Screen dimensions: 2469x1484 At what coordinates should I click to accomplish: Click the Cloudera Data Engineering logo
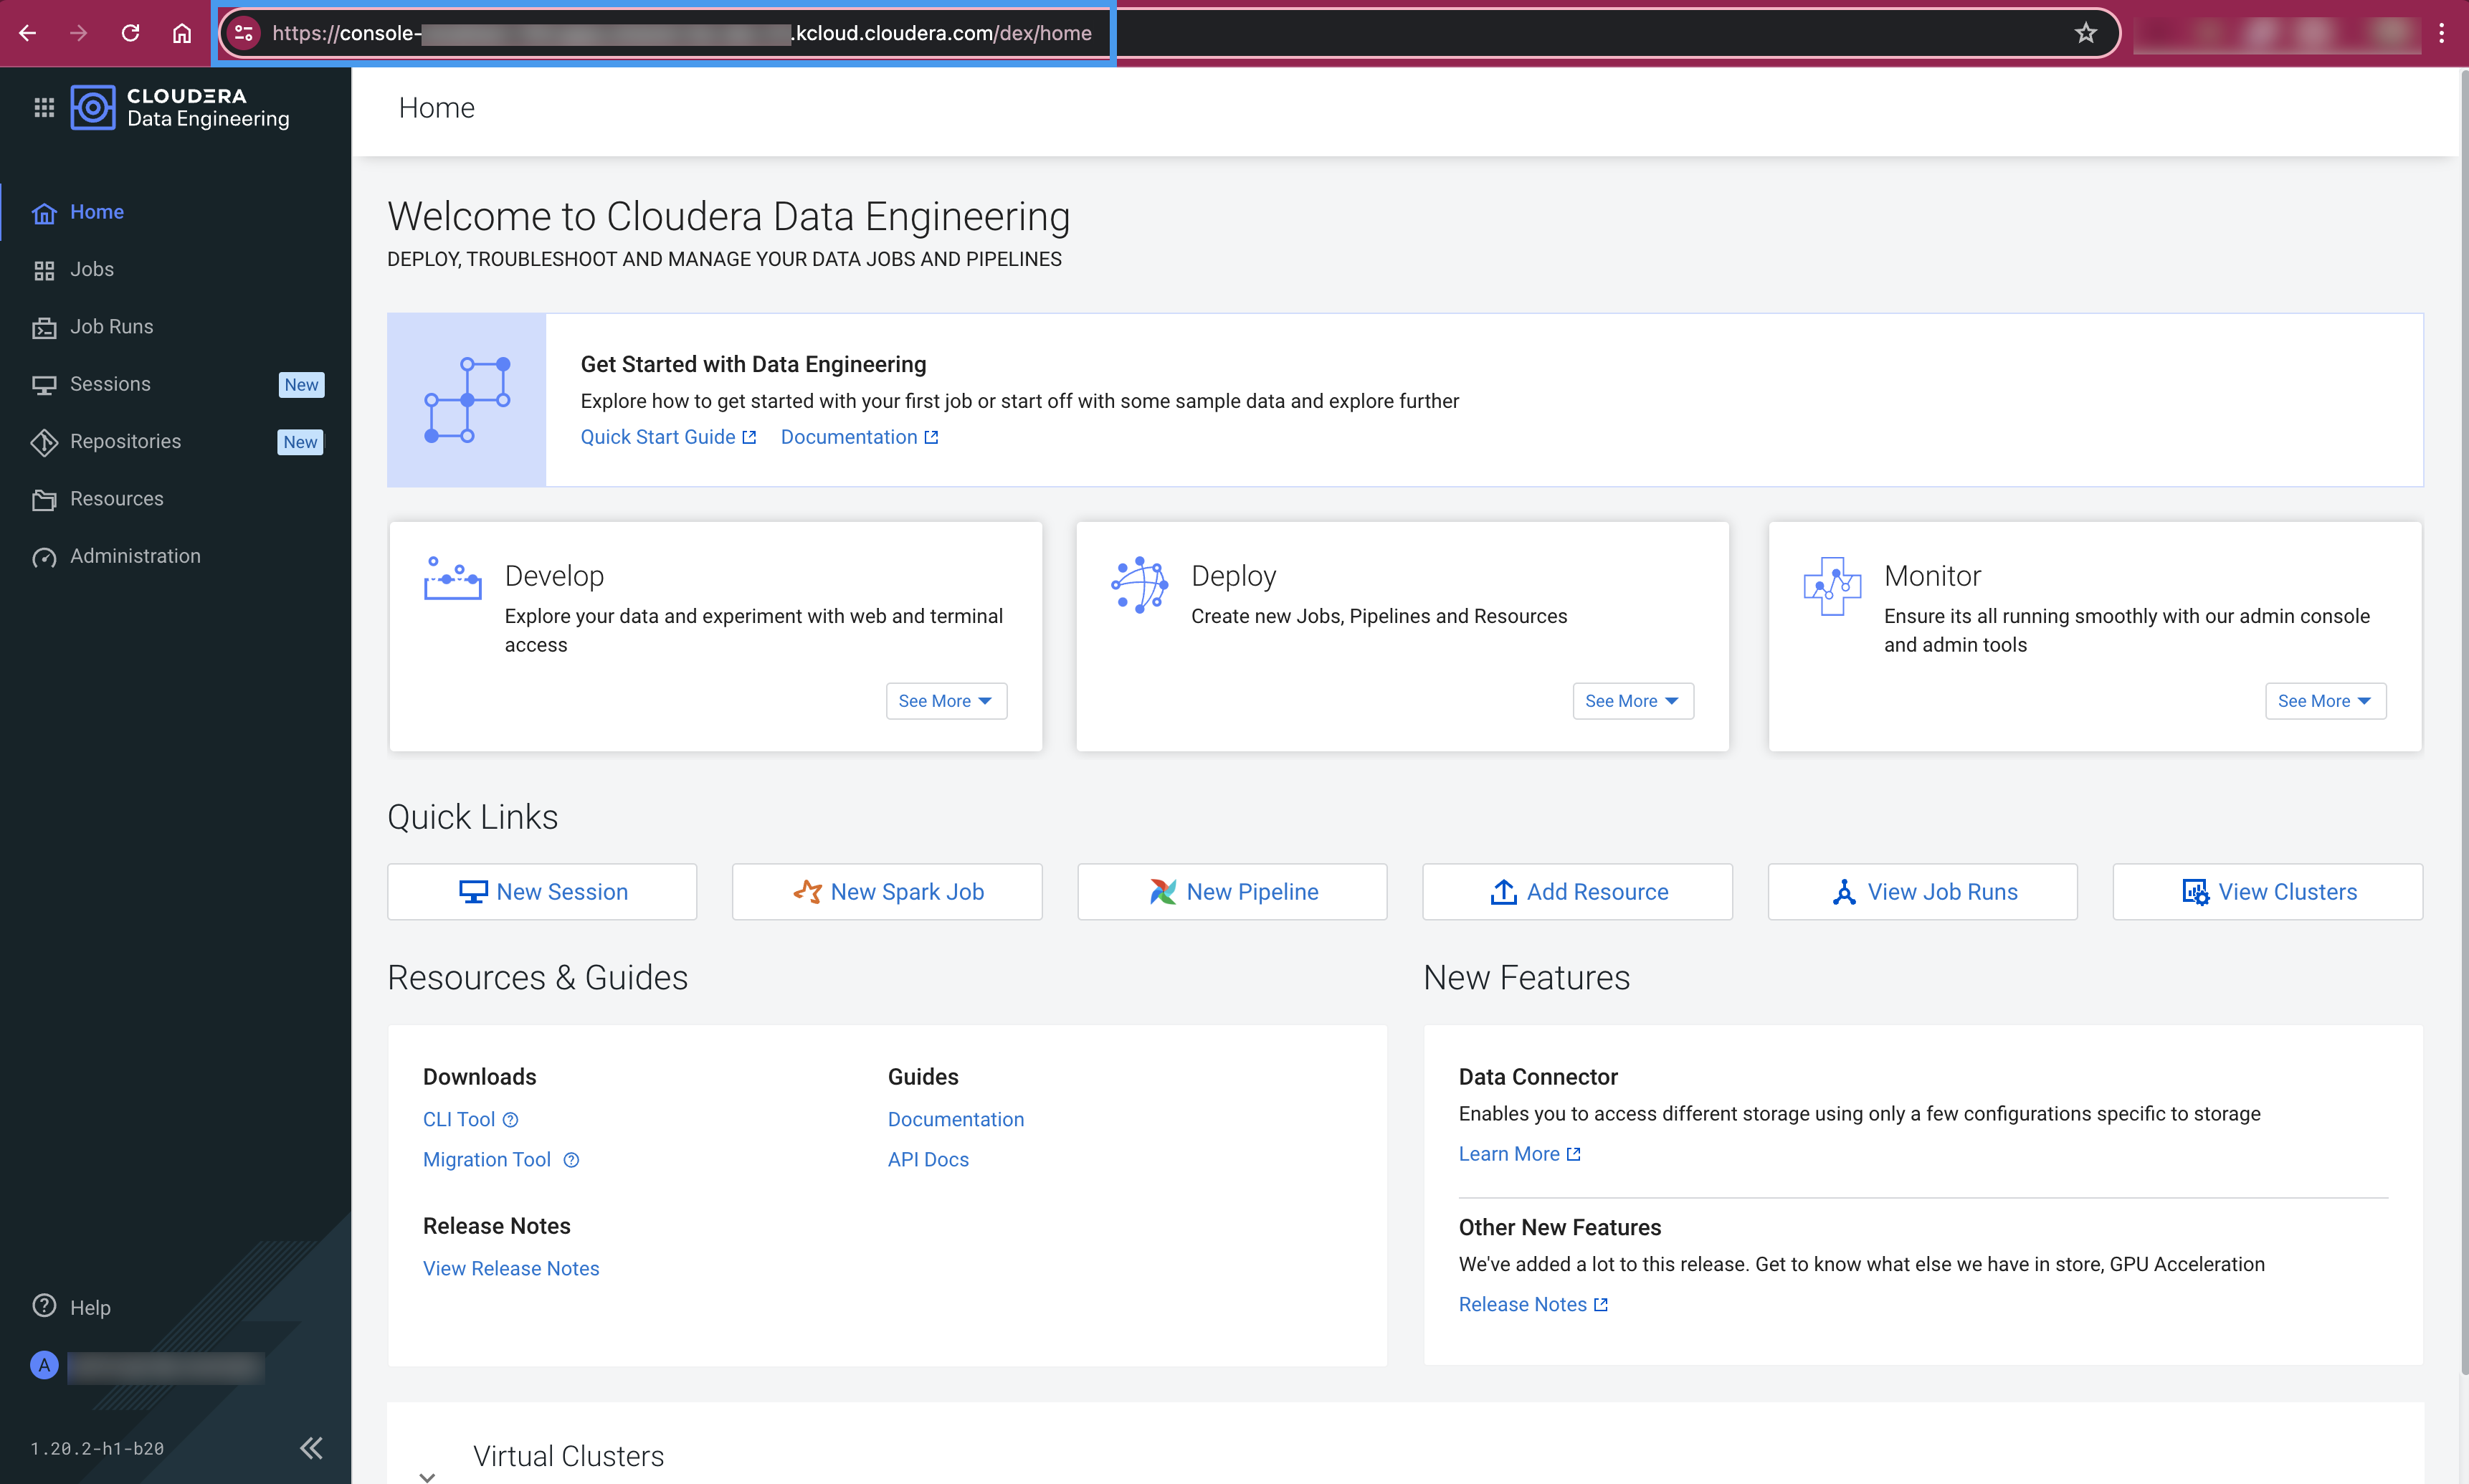[x=92, y=107]
